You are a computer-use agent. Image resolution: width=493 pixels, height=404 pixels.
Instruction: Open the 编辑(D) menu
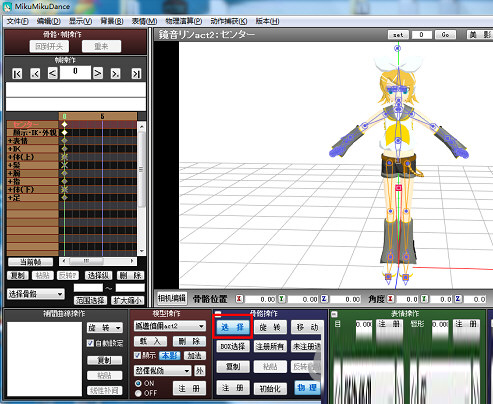tap(49, 21)
